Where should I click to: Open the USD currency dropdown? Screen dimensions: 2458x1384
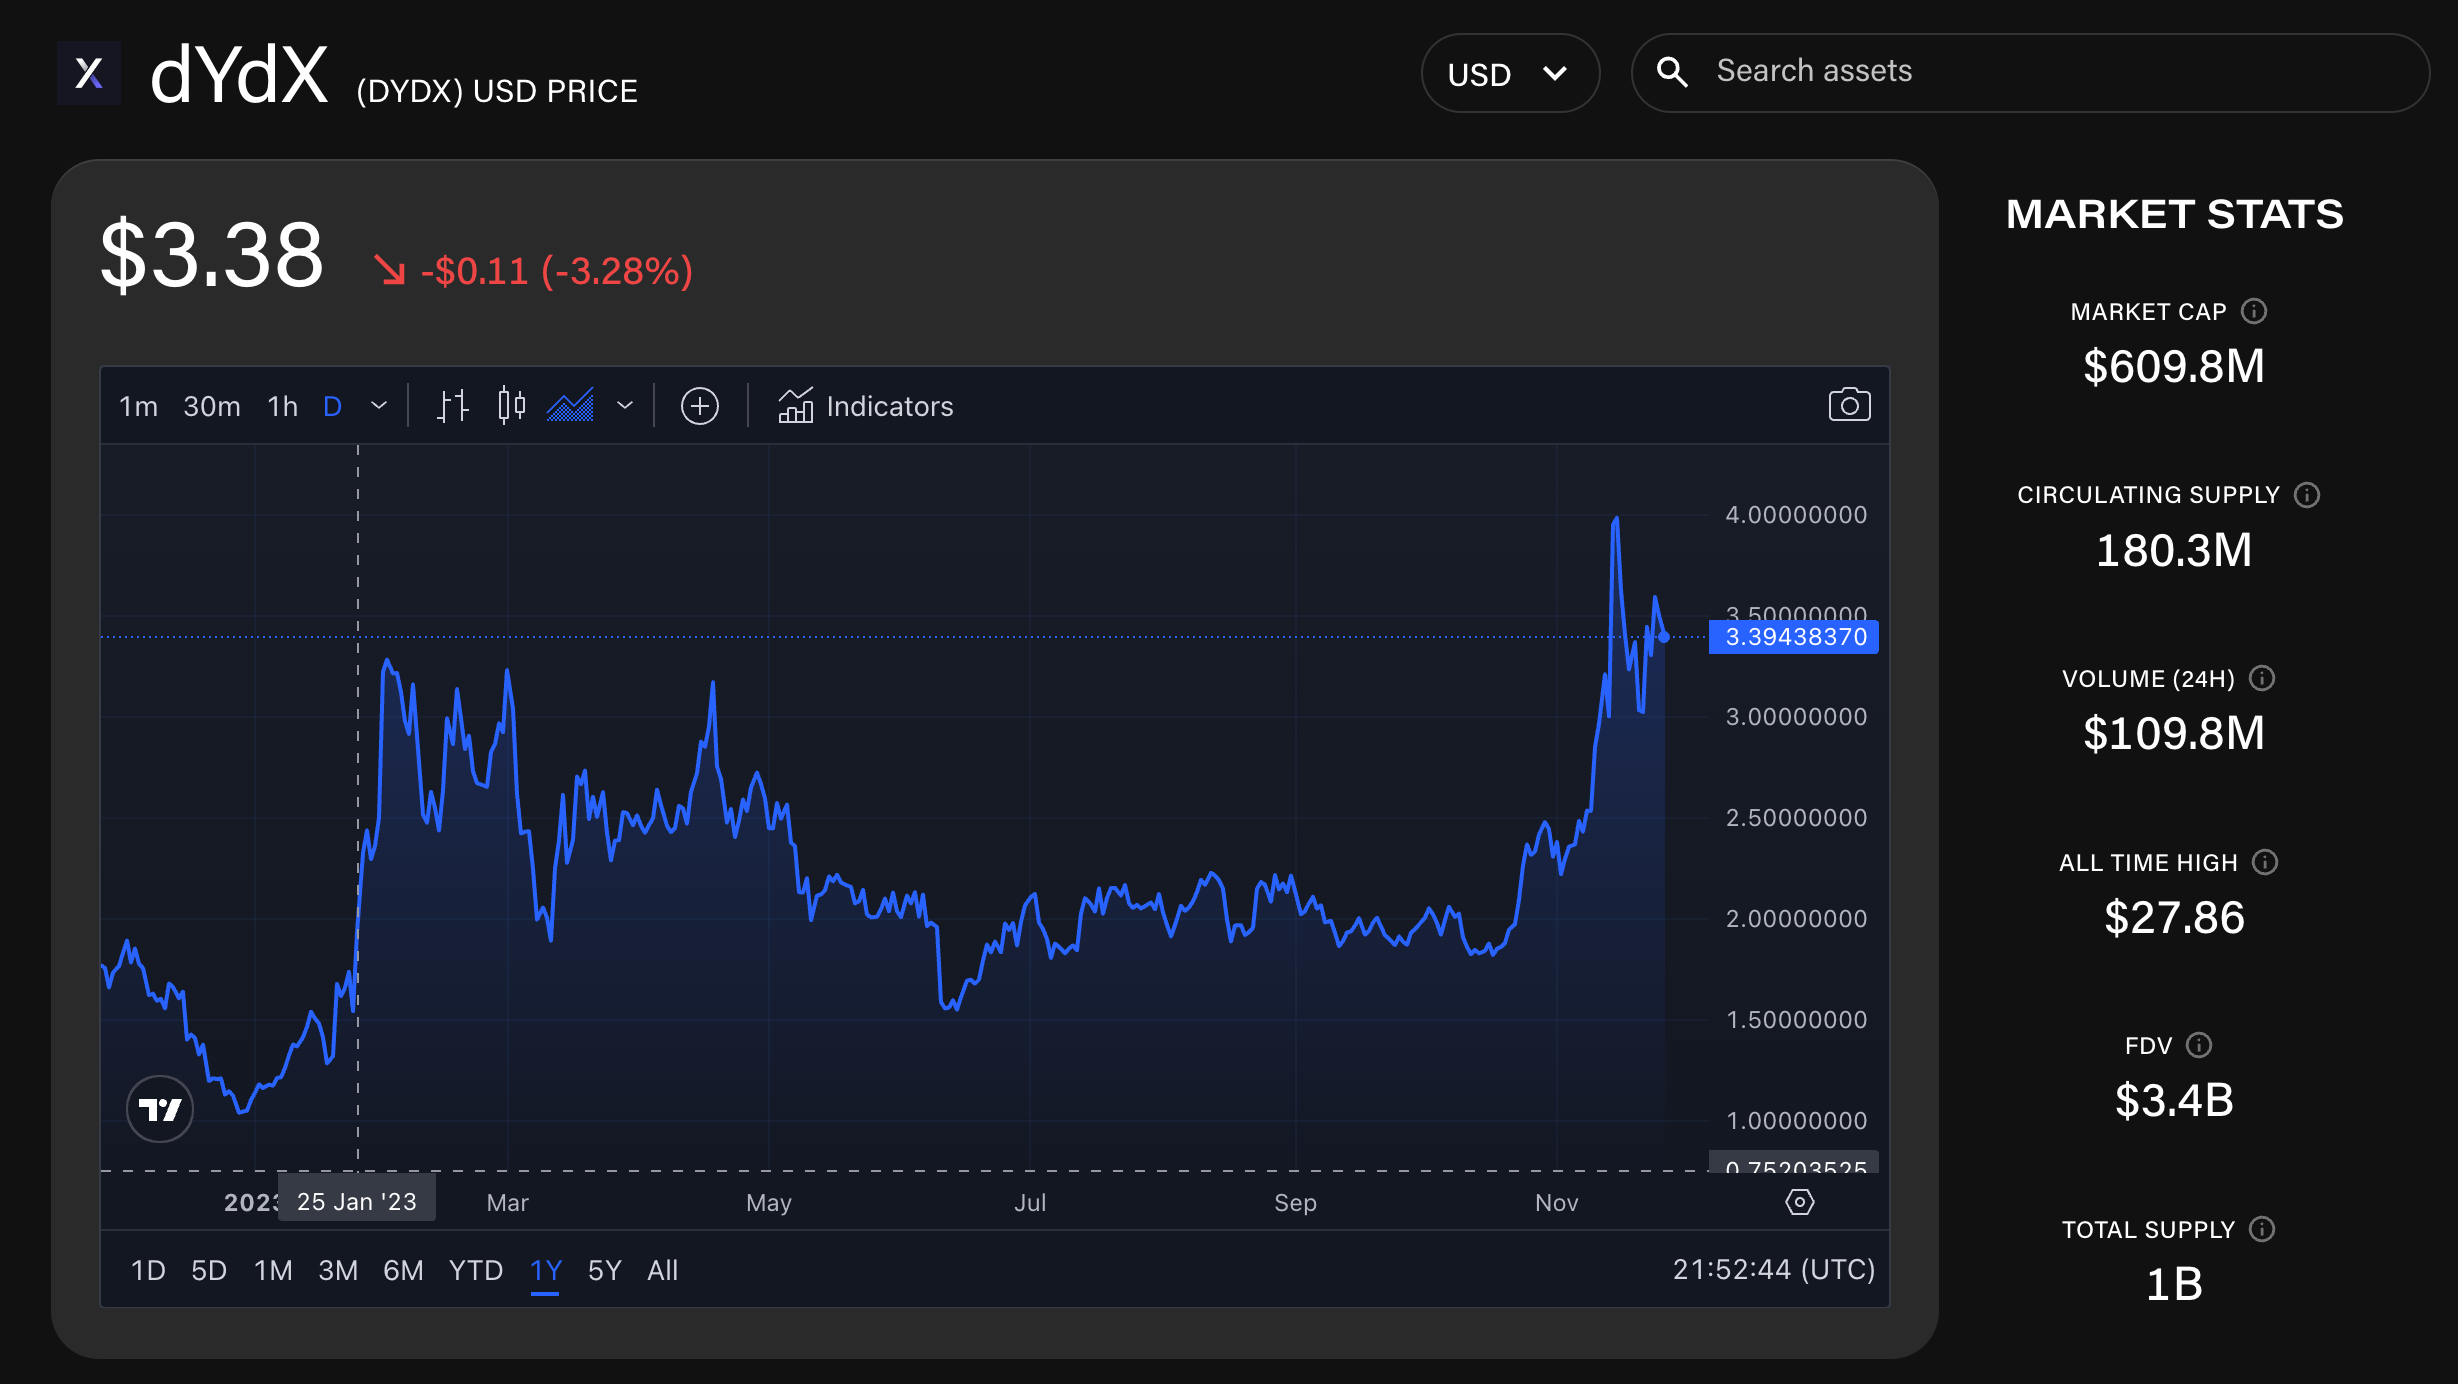tap(1508, 73)
